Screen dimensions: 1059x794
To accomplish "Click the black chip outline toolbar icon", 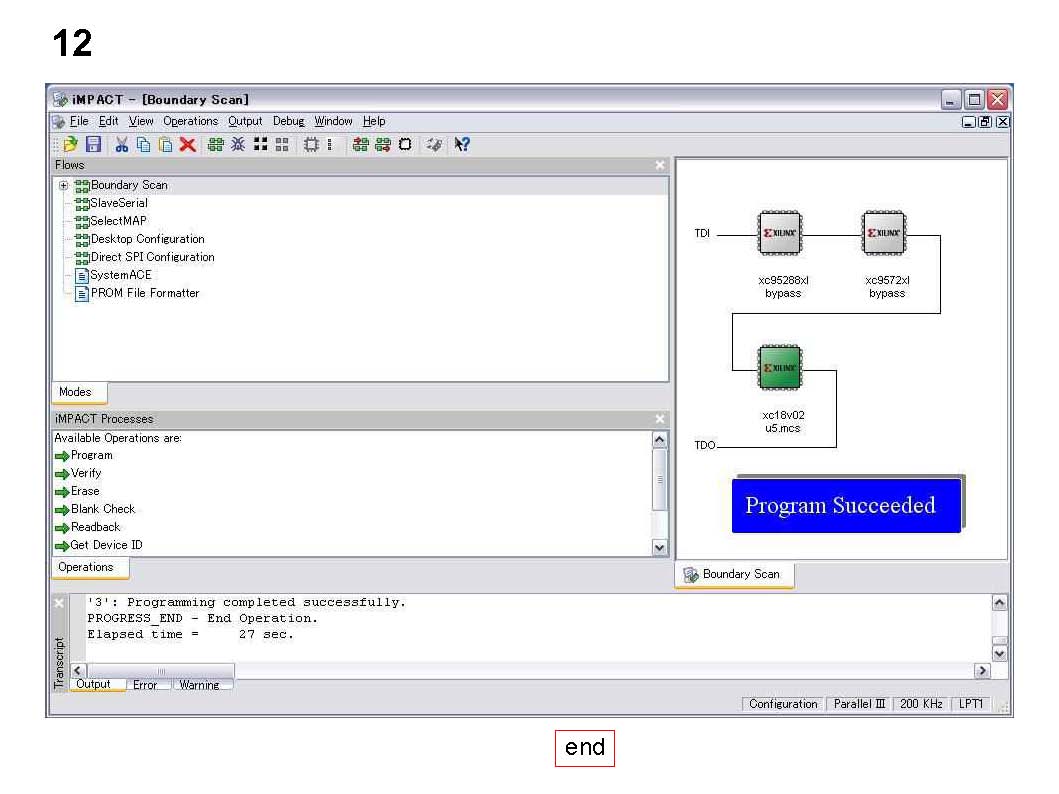I will (x=405, y=144).
